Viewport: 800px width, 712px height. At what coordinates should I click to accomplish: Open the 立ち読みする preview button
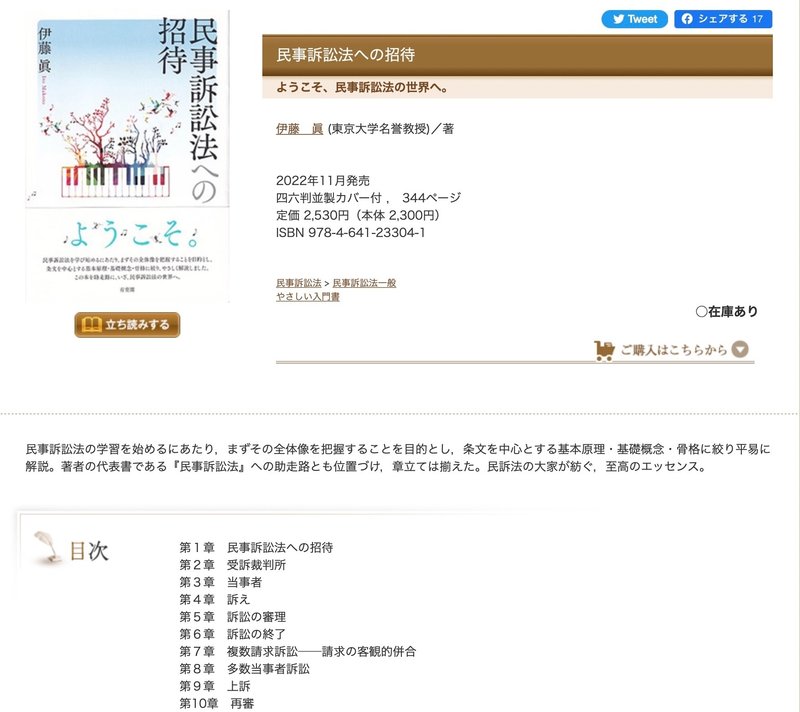127,325
